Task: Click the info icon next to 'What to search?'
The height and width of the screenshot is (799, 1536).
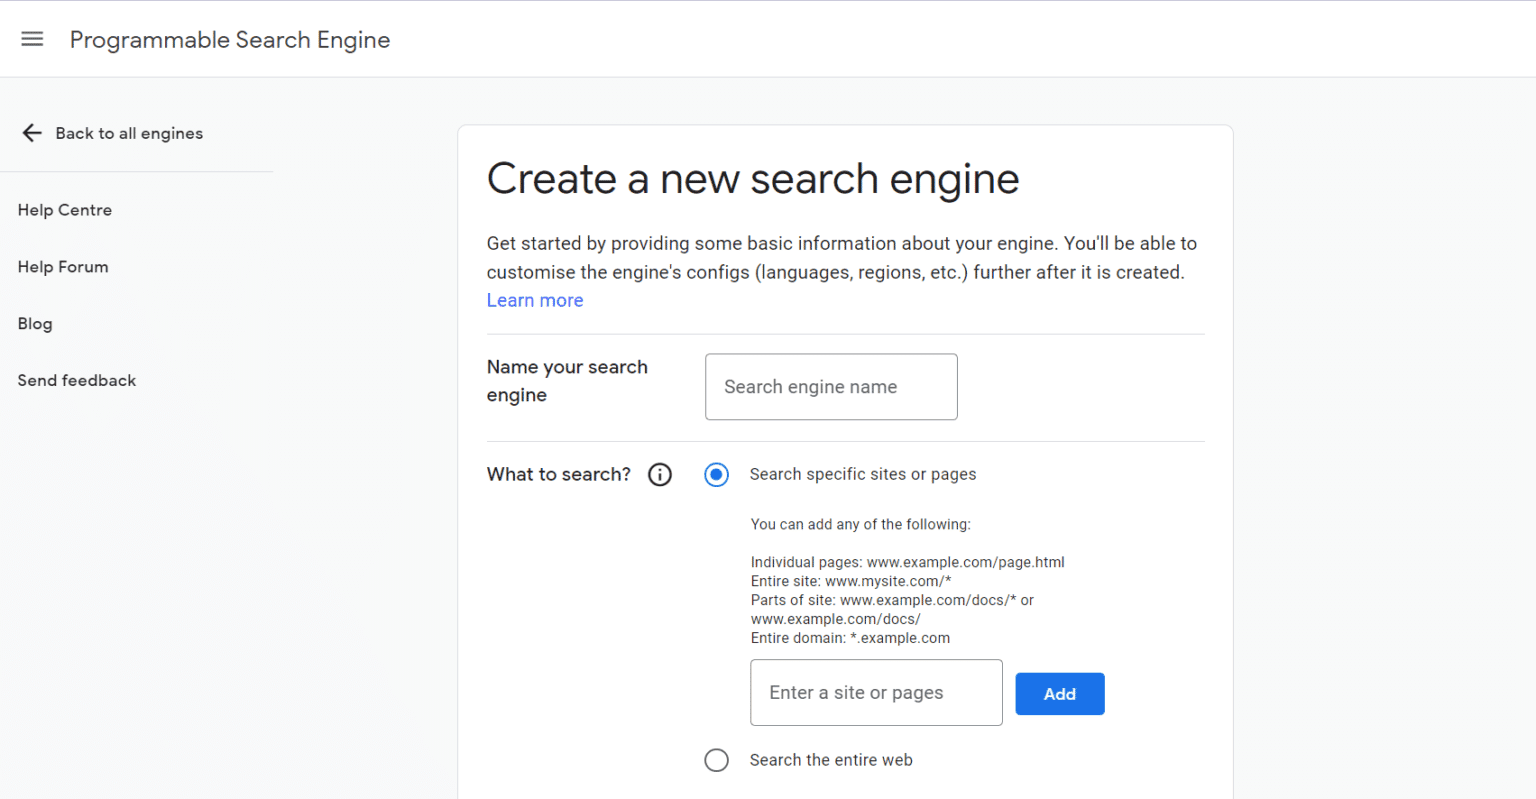Action: 659,474
